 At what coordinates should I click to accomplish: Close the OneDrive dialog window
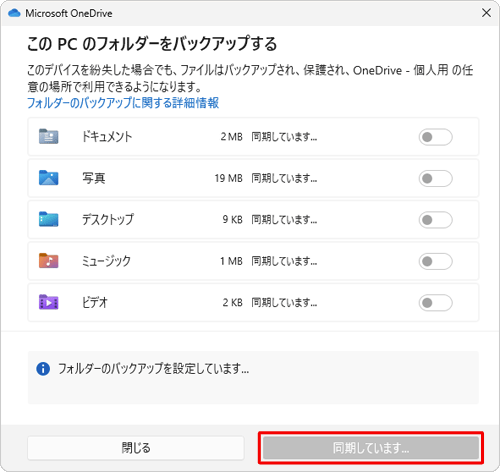pyautogui.click(x=486, y=13)
